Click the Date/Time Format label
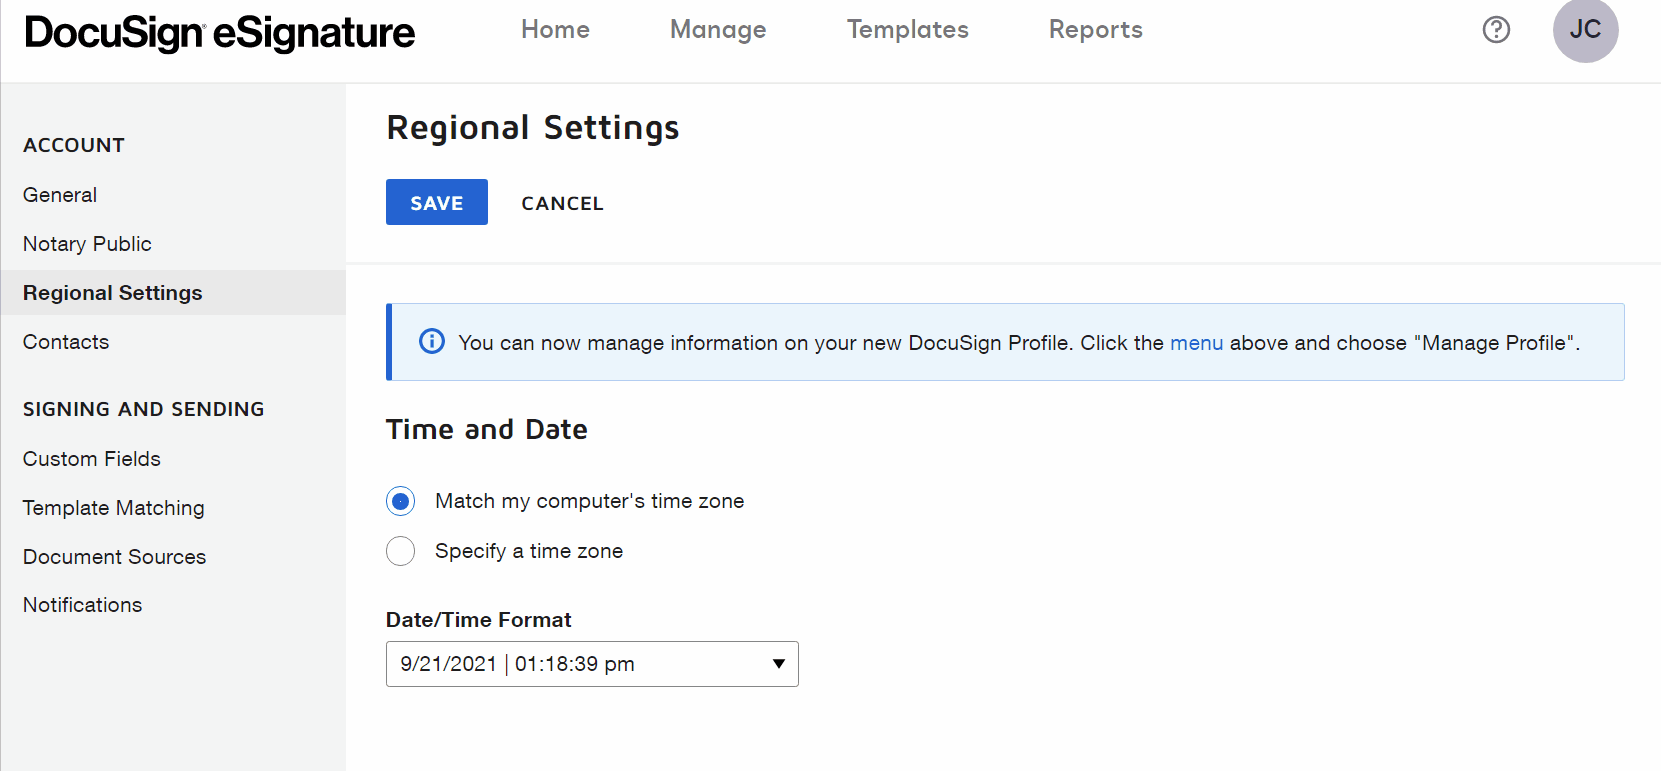The width and height of the screenshot is (1661, 771). 479,620
